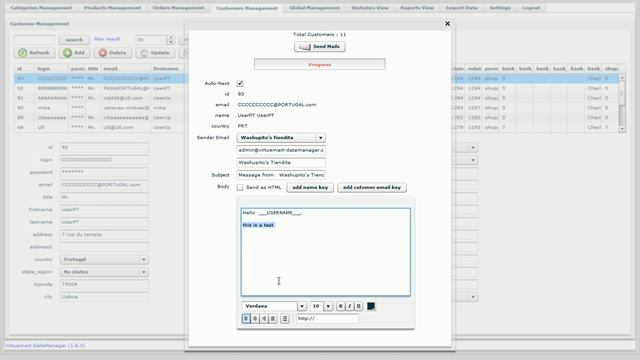Viewport: 640px width, 360px height.
Task: Click the Logout tab
Action: coord(531,8)
